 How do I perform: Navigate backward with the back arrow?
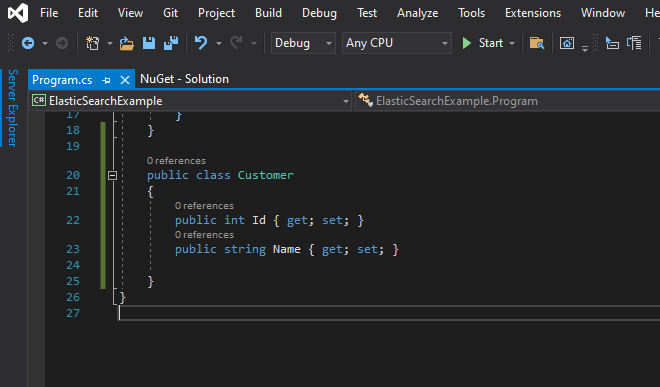28,43
